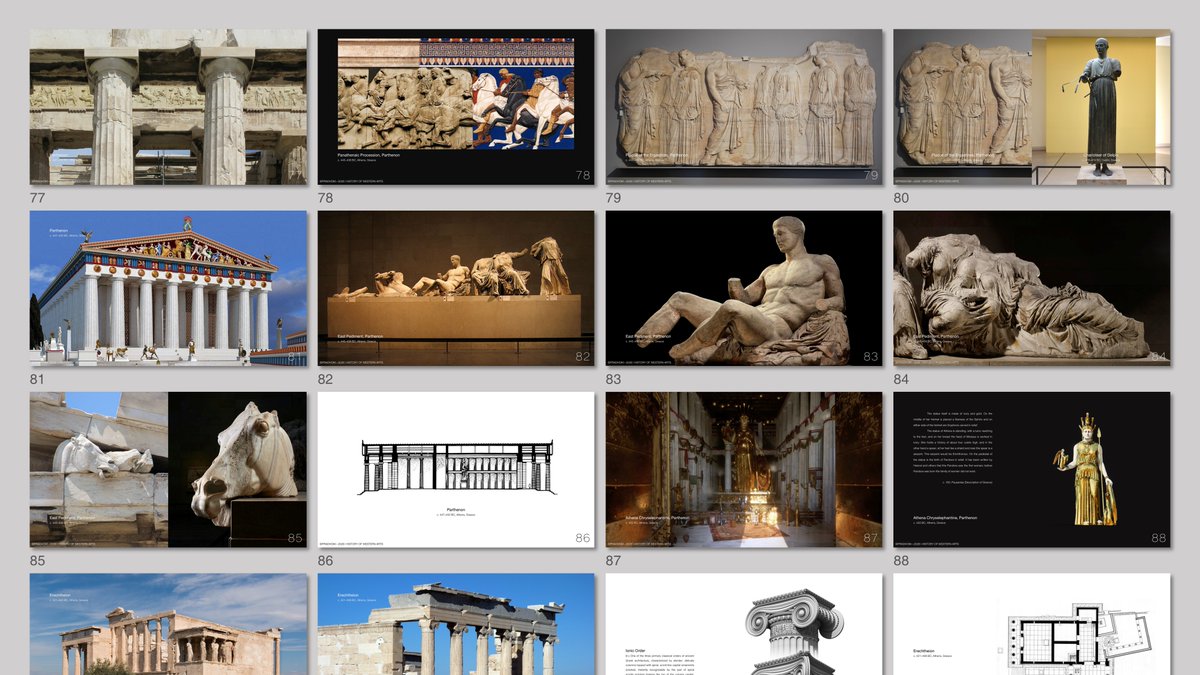Select slide 78 Panathenaic Procession frieze
This screenshot has width=1200, height=675.
click(456, 107)
